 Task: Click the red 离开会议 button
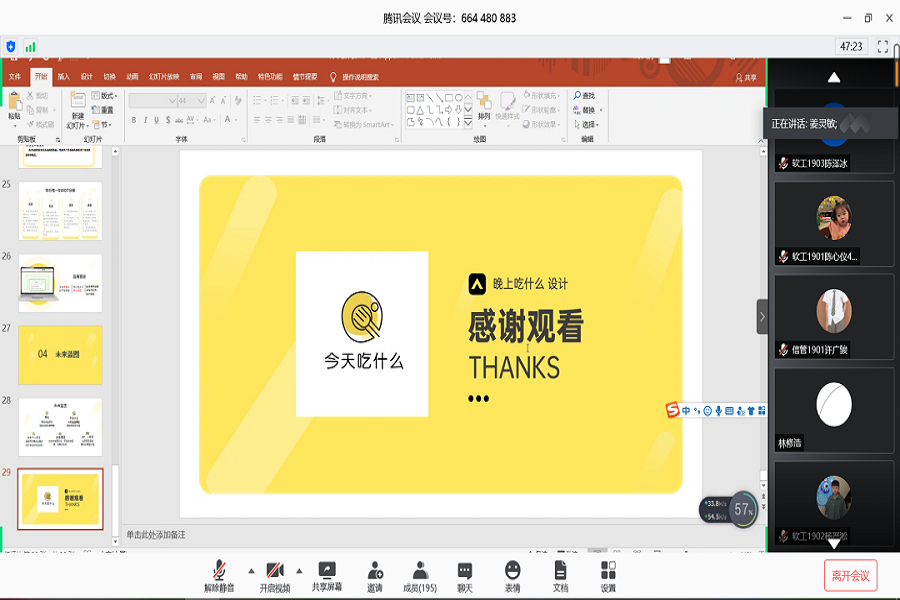tap(850, 575)
